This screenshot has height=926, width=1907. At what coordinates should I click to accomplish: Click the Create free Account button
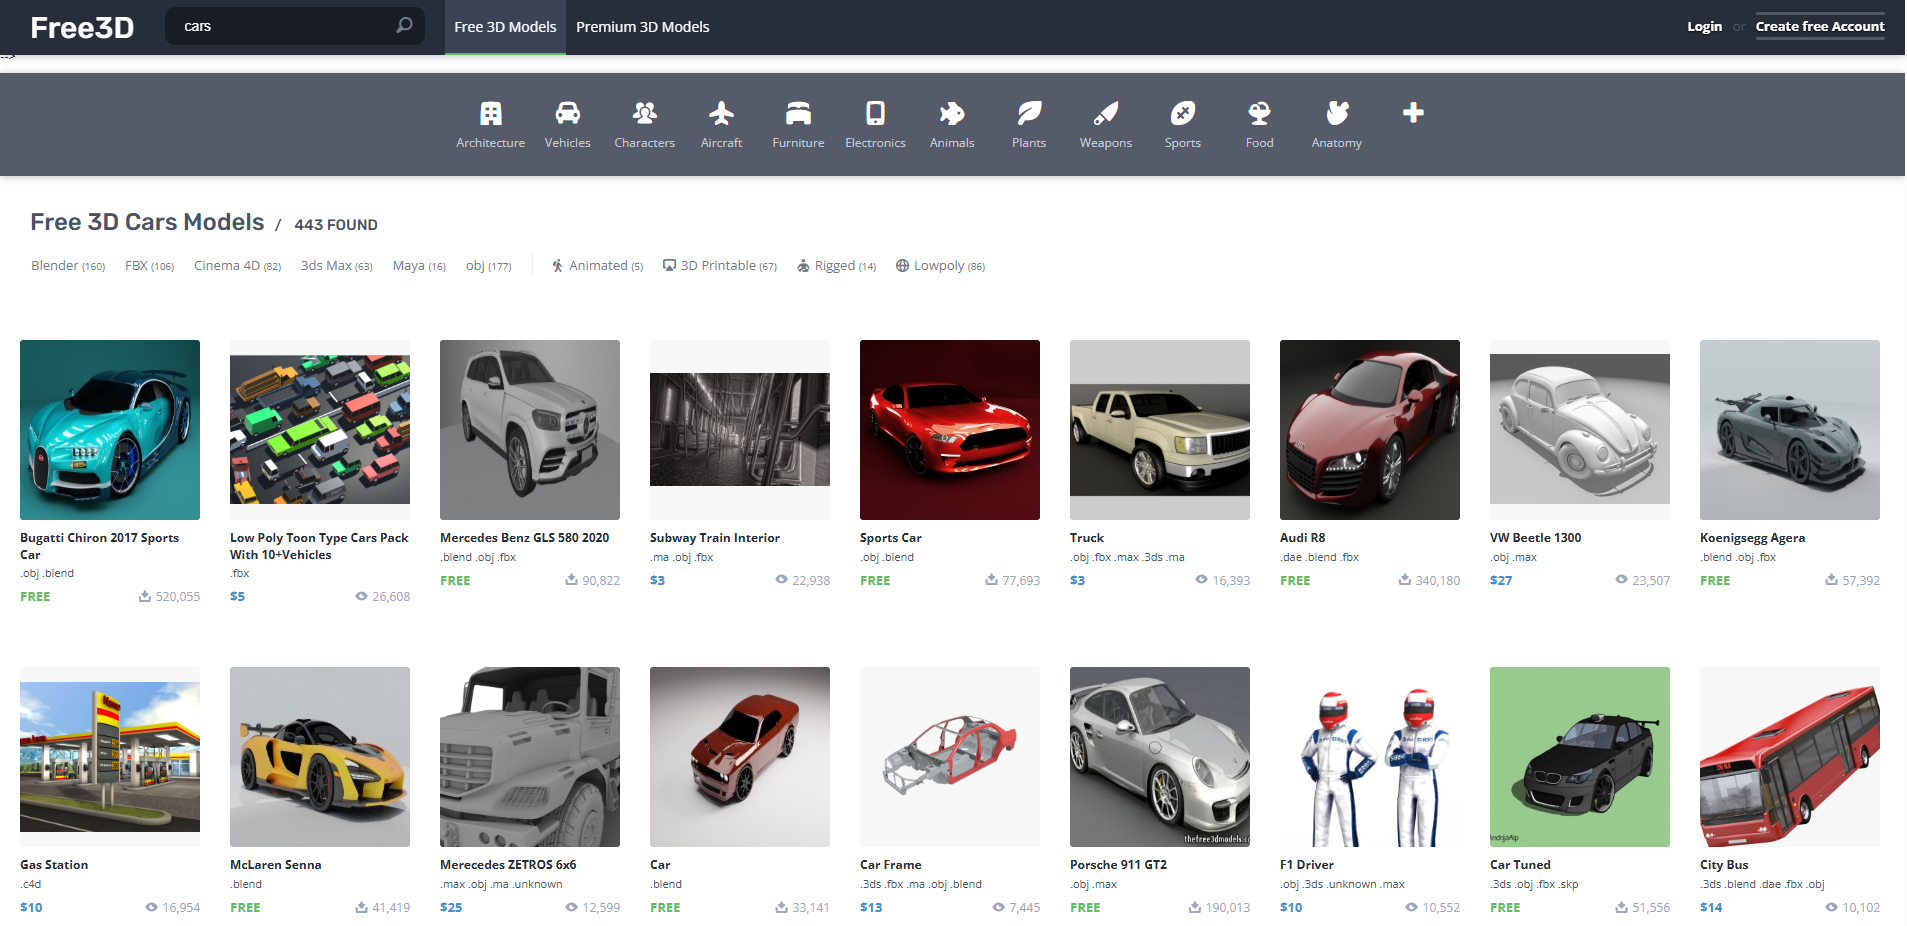coord(1819,27)
